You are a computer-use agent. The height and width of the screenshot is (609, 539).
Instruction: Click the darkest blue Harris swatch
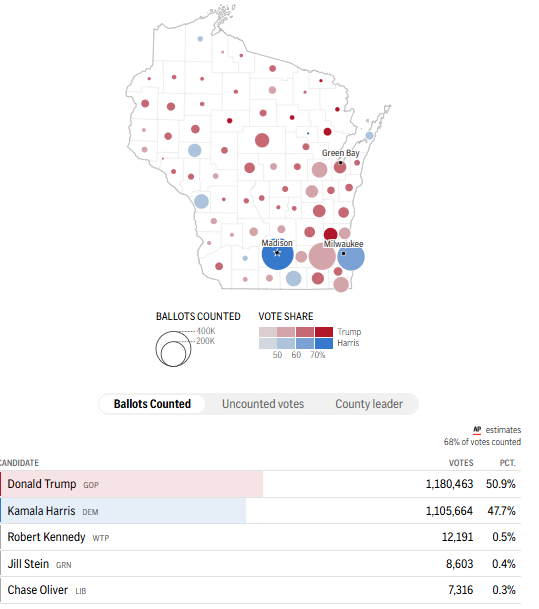click(324, 343)
